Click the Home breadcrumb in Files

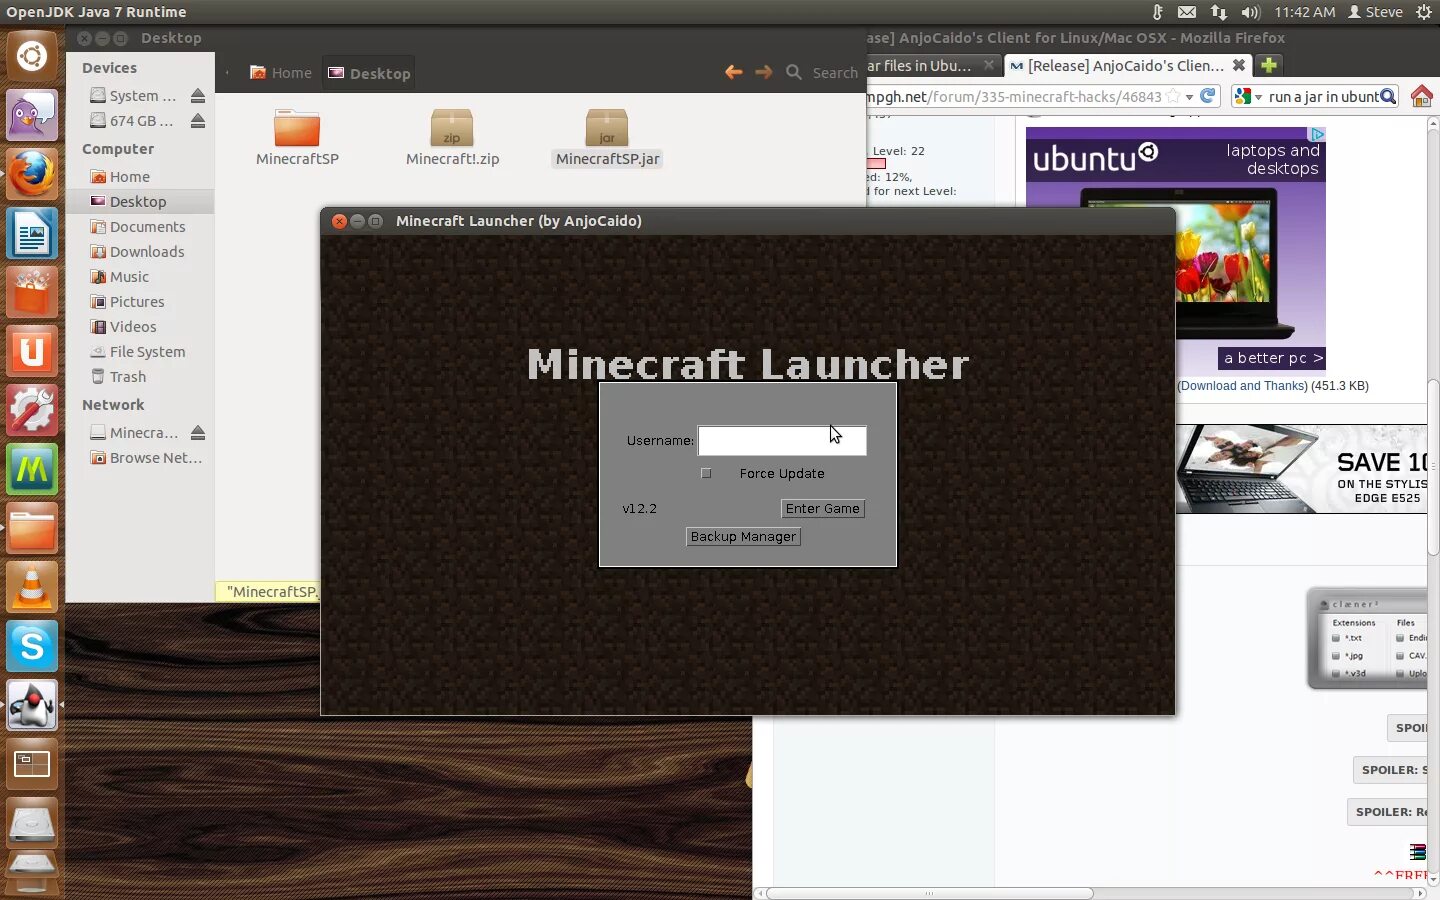(x=281, y=72)
